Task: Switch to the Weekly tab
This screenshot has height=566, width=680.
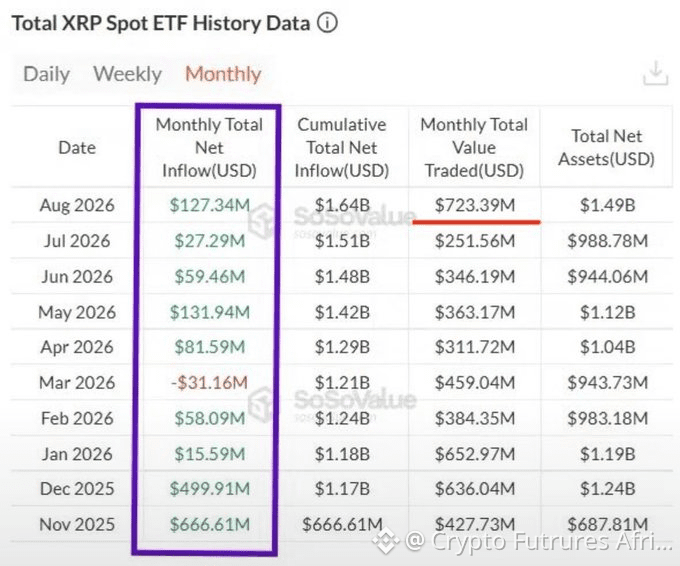Action: tap(128, 74)
